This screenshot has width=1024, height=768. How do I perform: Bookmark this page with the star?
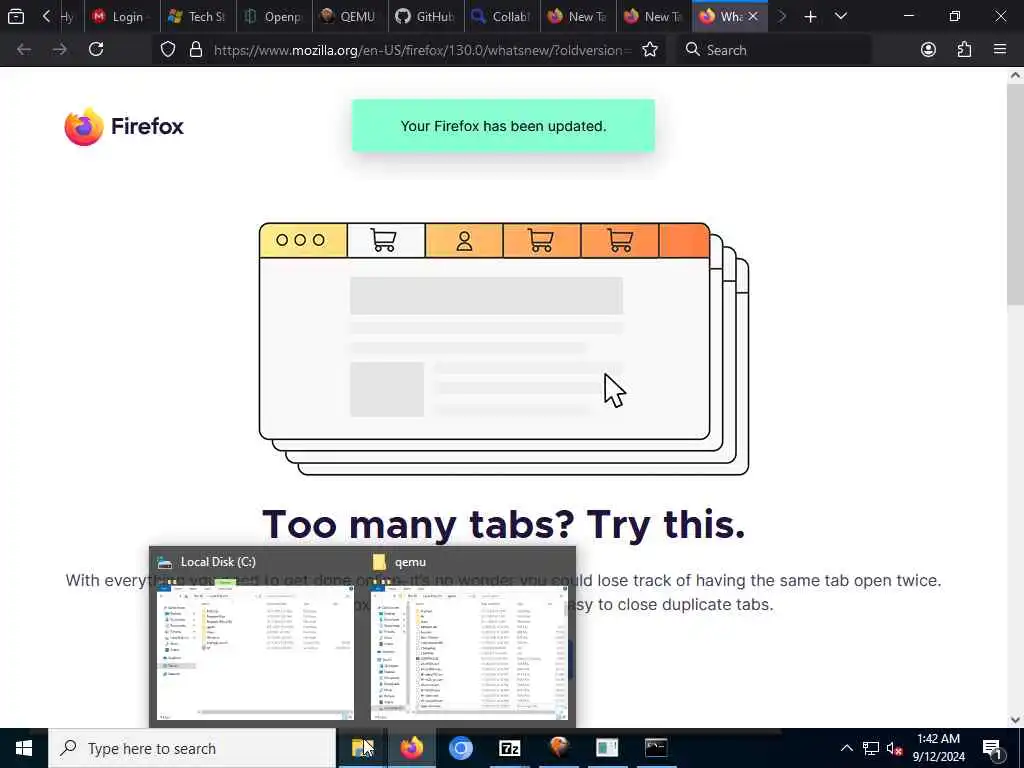[x=650, y=50]
